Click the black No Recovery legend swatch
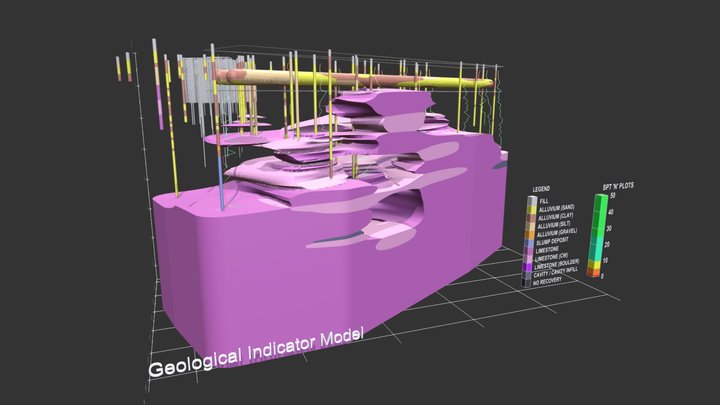 point(526,283)
